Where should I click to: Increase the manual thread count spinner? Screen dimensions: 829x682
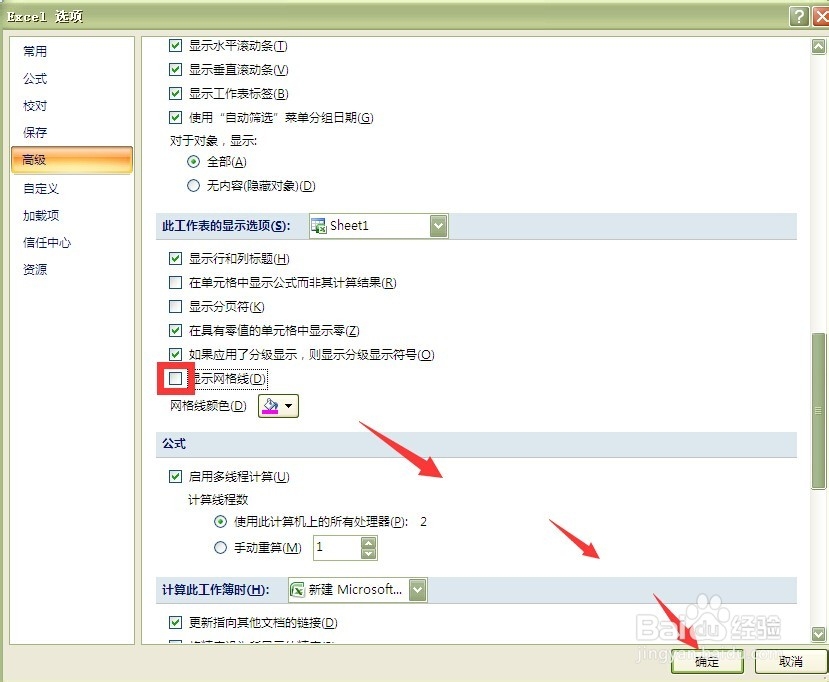[x=369, y=542]
